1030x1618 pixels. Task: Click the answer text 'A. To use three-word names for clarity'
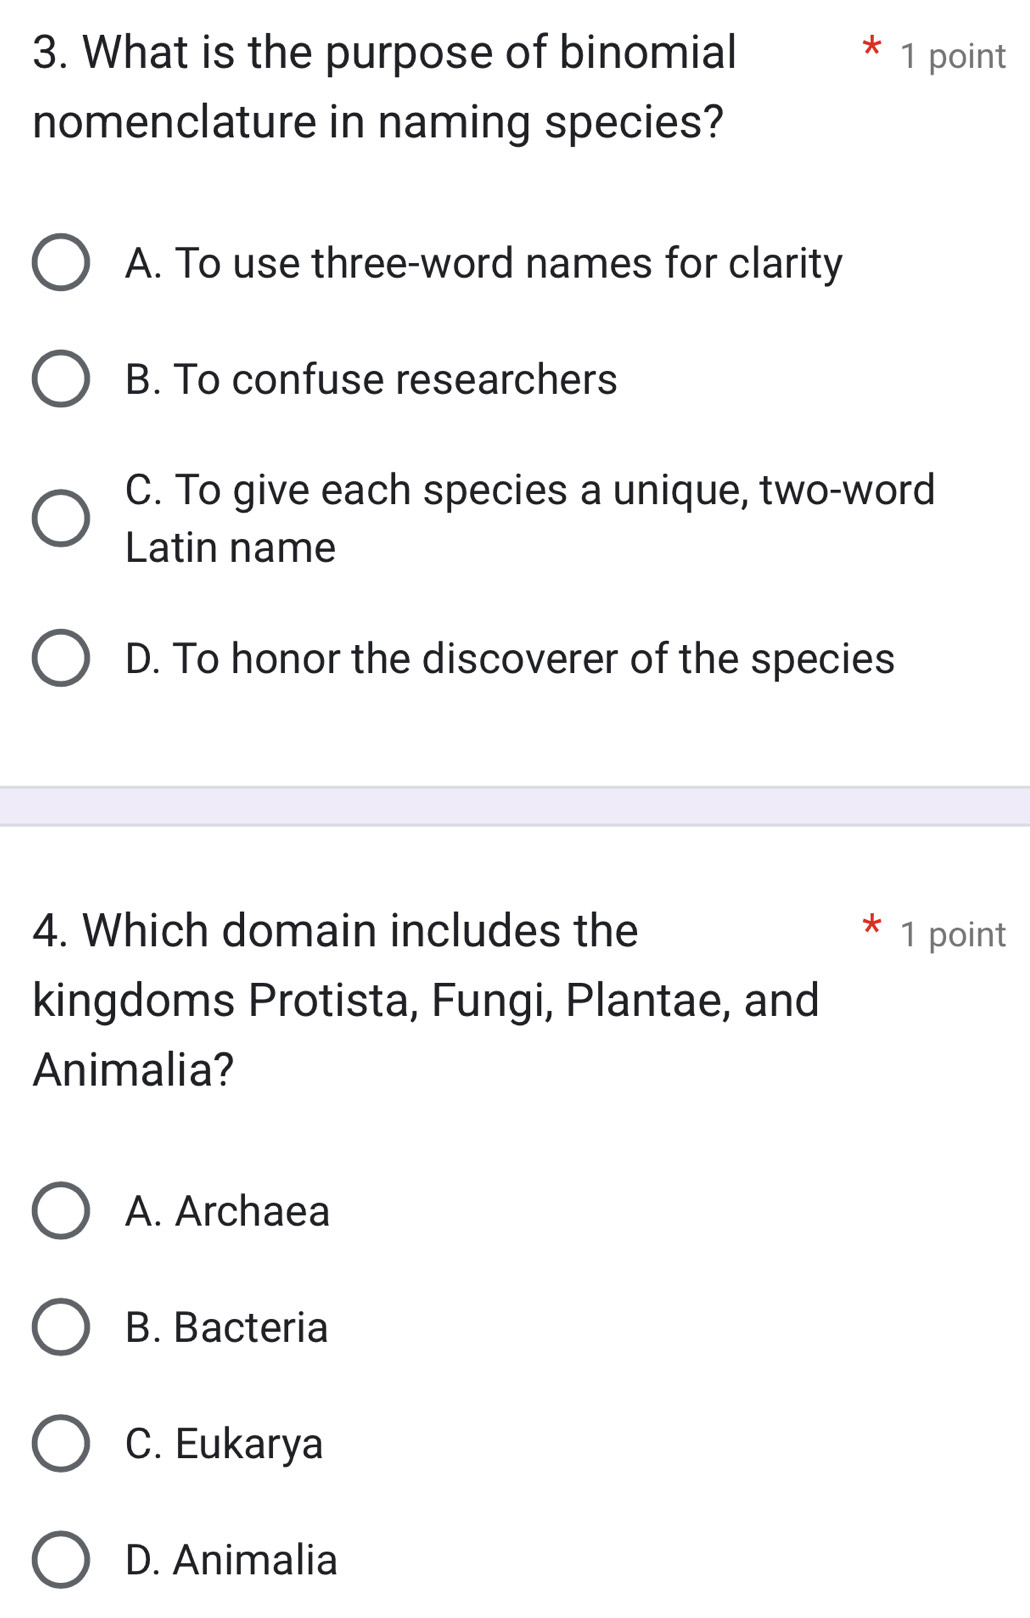point(484,263)
